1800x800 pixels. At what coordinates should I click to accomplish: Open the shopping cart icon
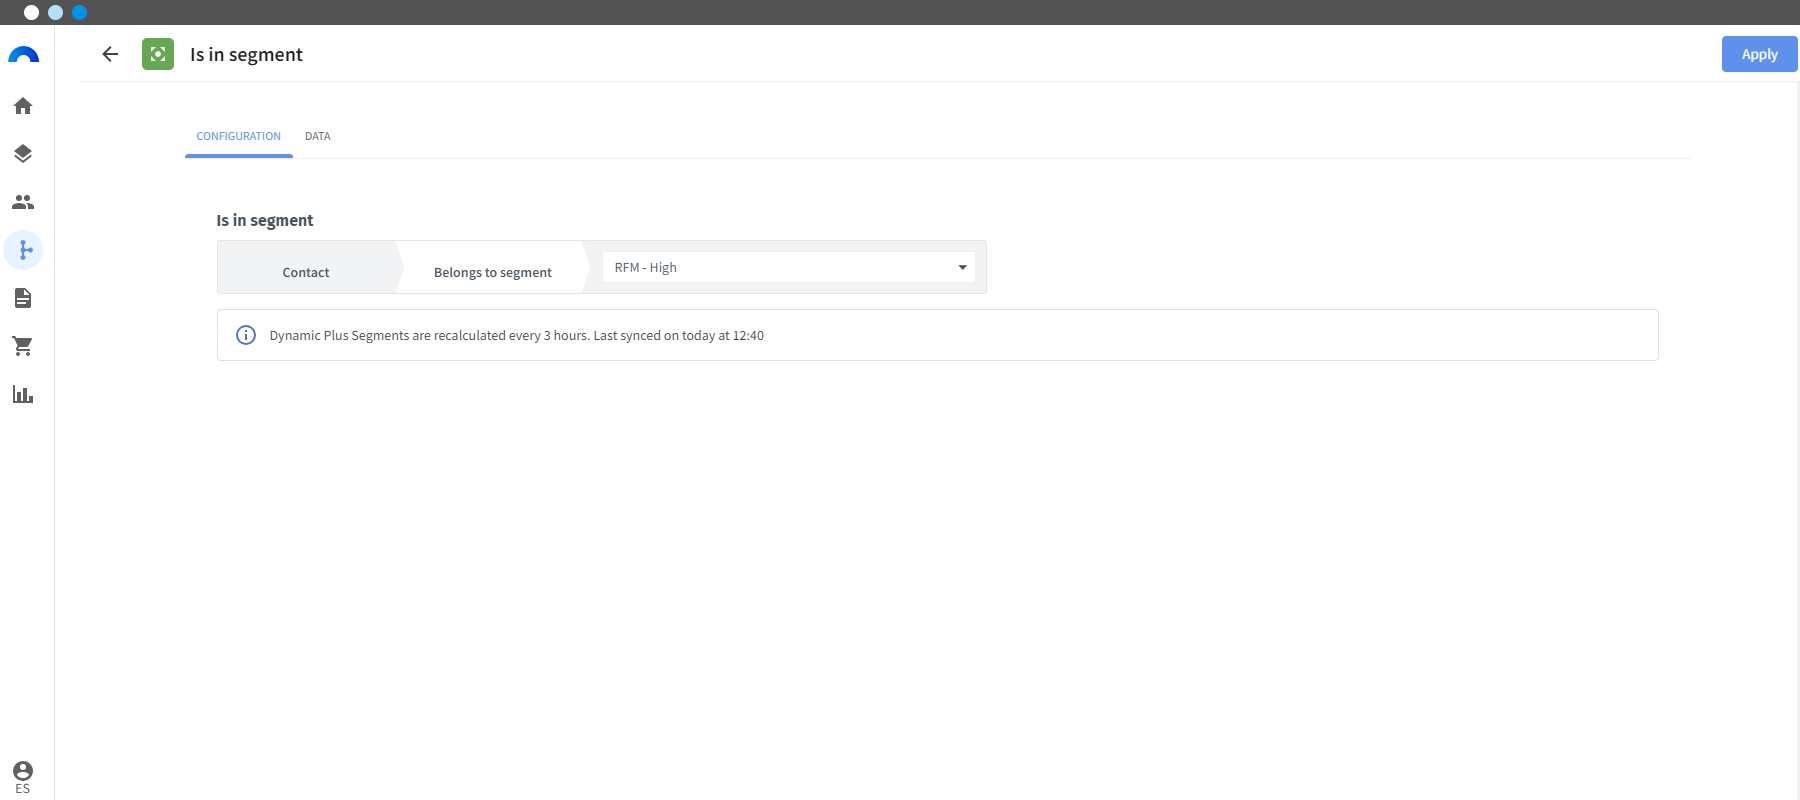coord(23,346)
